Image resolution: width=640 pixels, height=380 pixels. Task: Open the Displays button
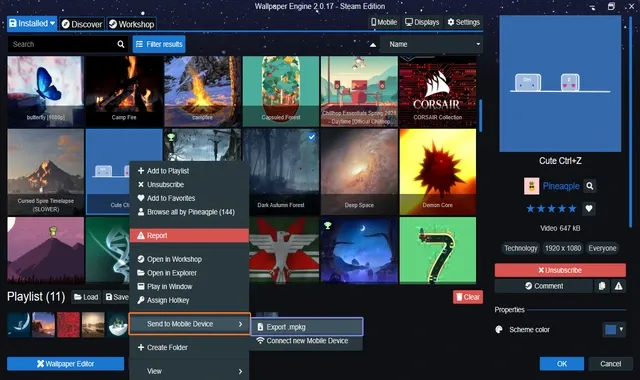(x=422, y=22)
